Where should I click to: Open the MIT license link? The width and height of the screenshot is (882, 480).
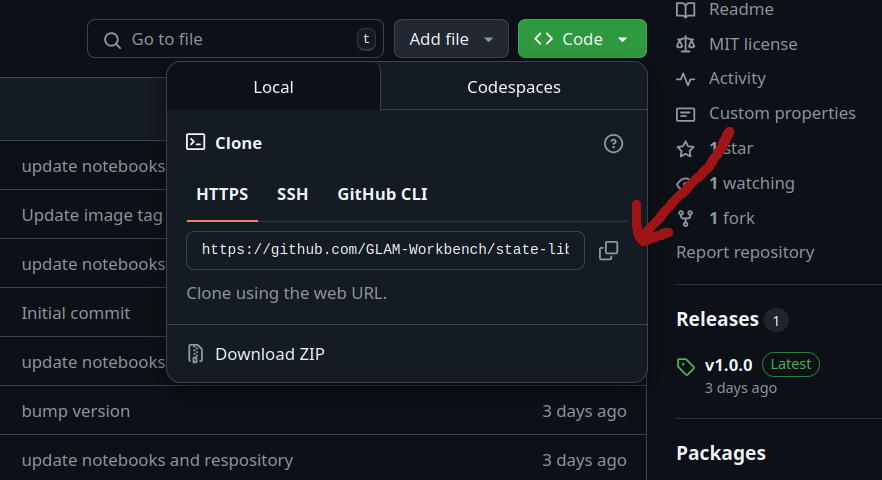(x=753, y=44)
